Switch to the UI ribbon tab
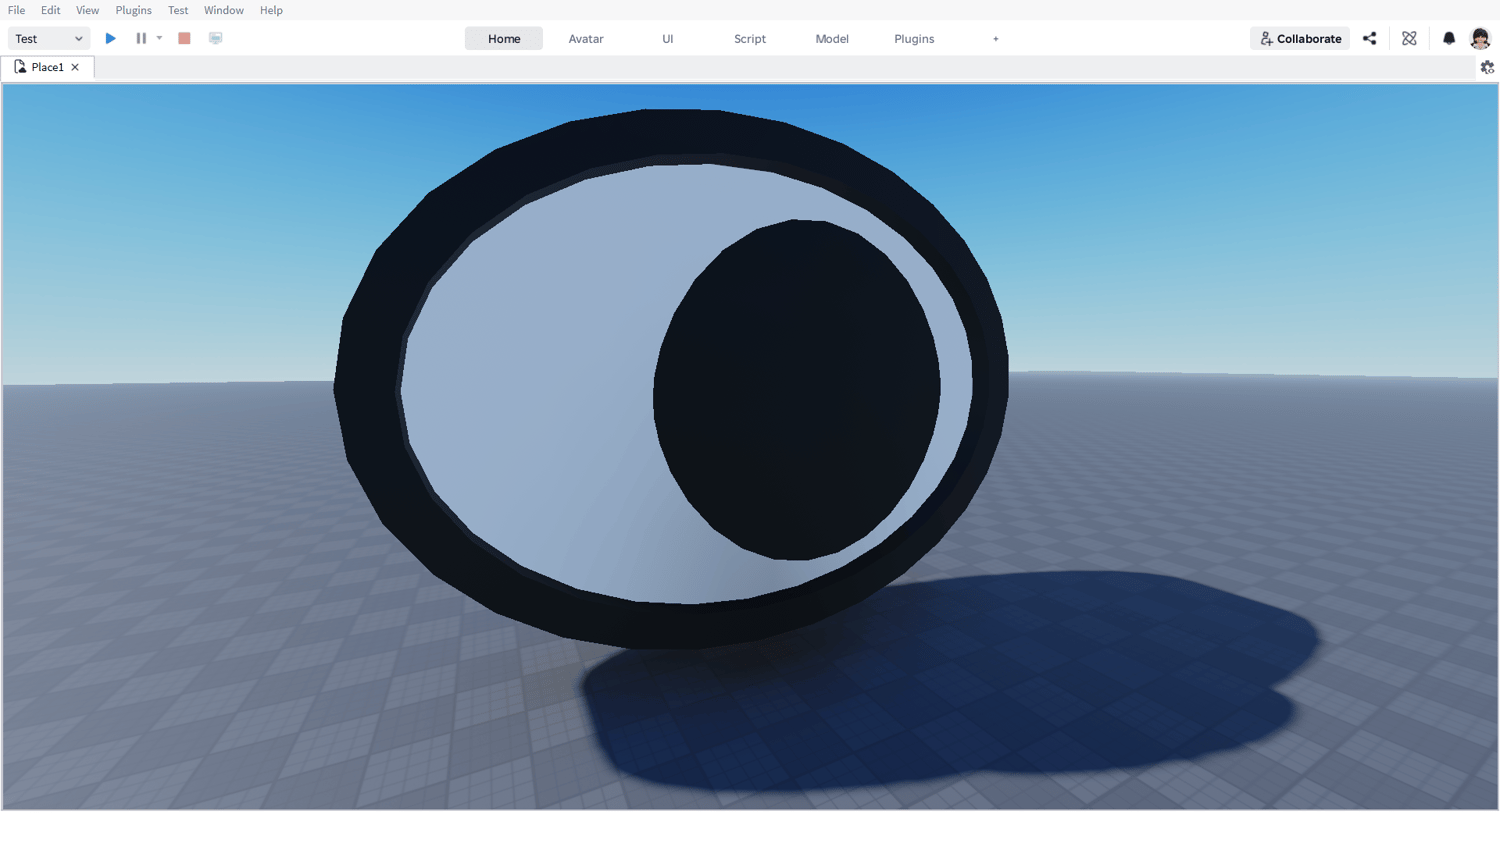The image size is (1500, 843). tap(668, 39)
